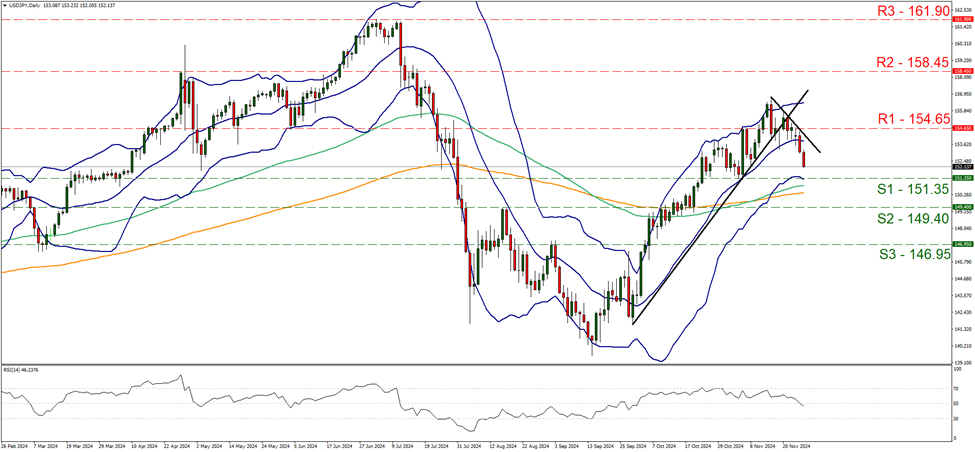This screenshot has width=975, height=452.
Task: Click the current price tag 152.137
Action: point(961,167)
